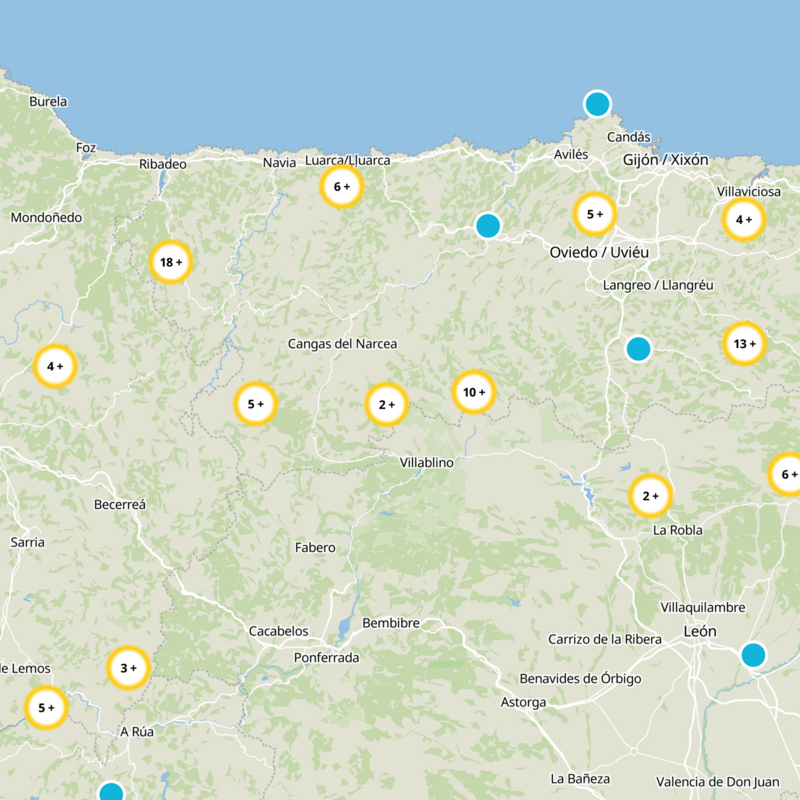This screenshot has height=800, width=800.
Task: Open the 13+ cluster marker
Action: pos(745,344)
